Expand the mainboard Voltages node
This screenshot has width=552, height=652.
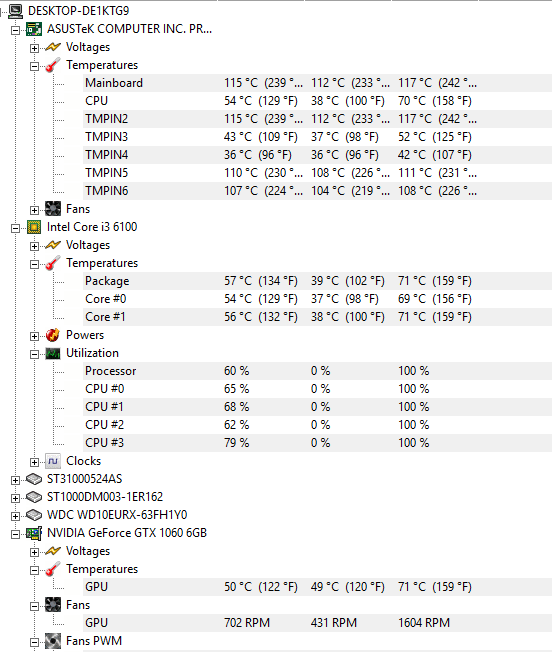[34, 48]
